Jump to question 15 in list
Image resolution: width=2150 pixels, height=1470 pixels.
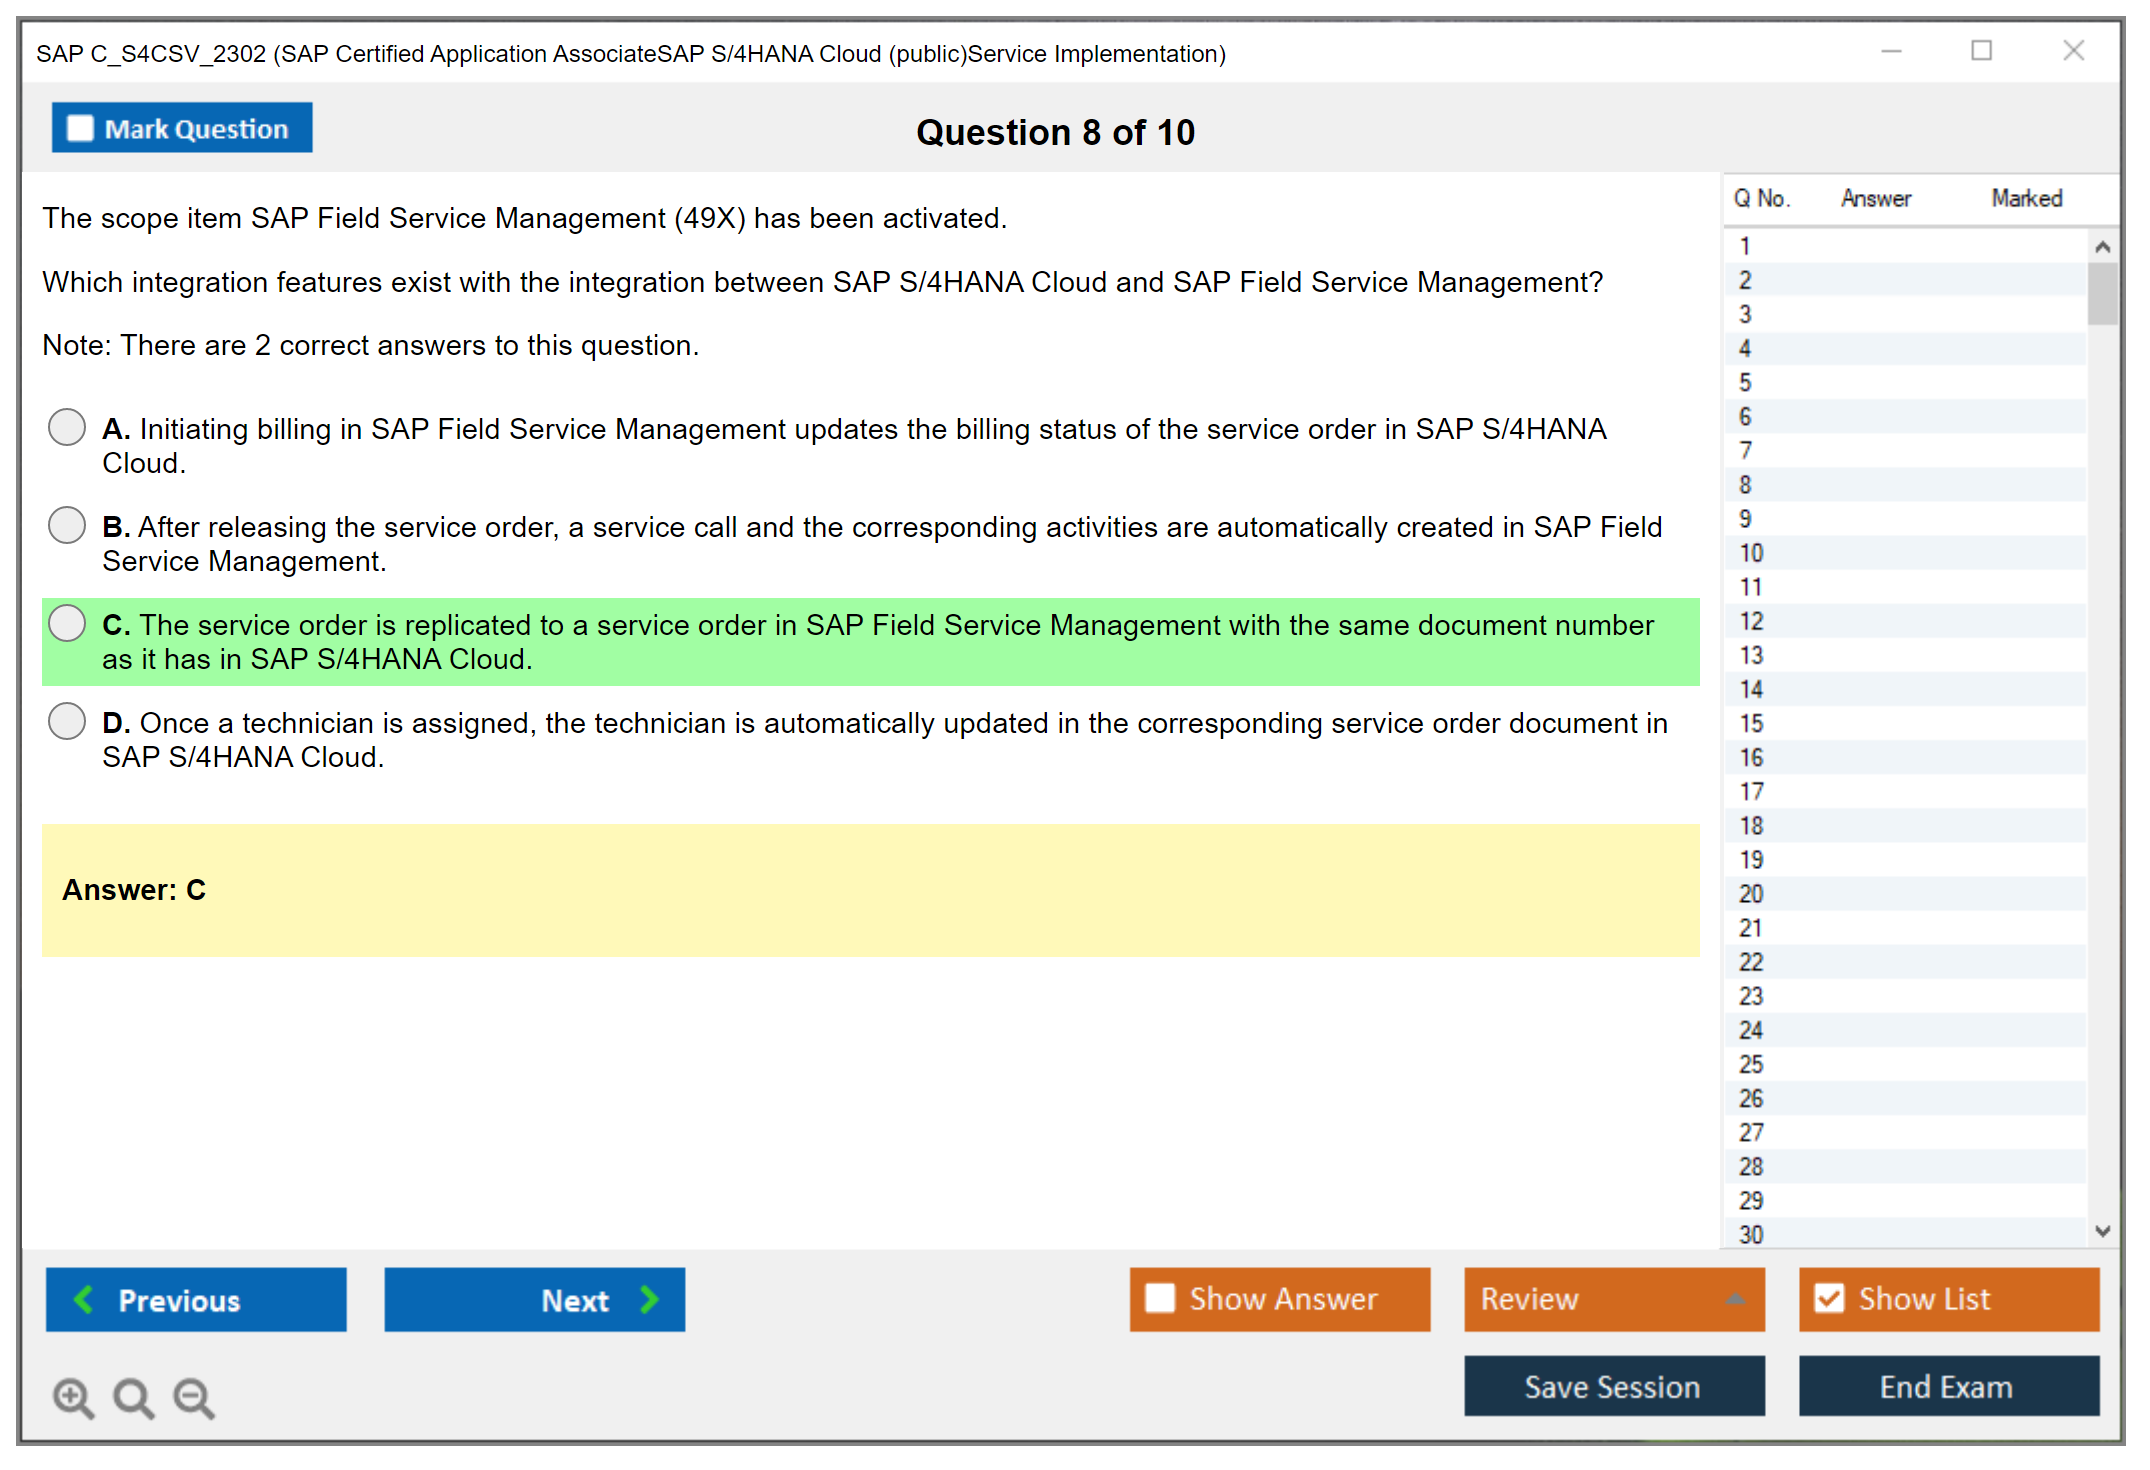(x=1751, y=723)
